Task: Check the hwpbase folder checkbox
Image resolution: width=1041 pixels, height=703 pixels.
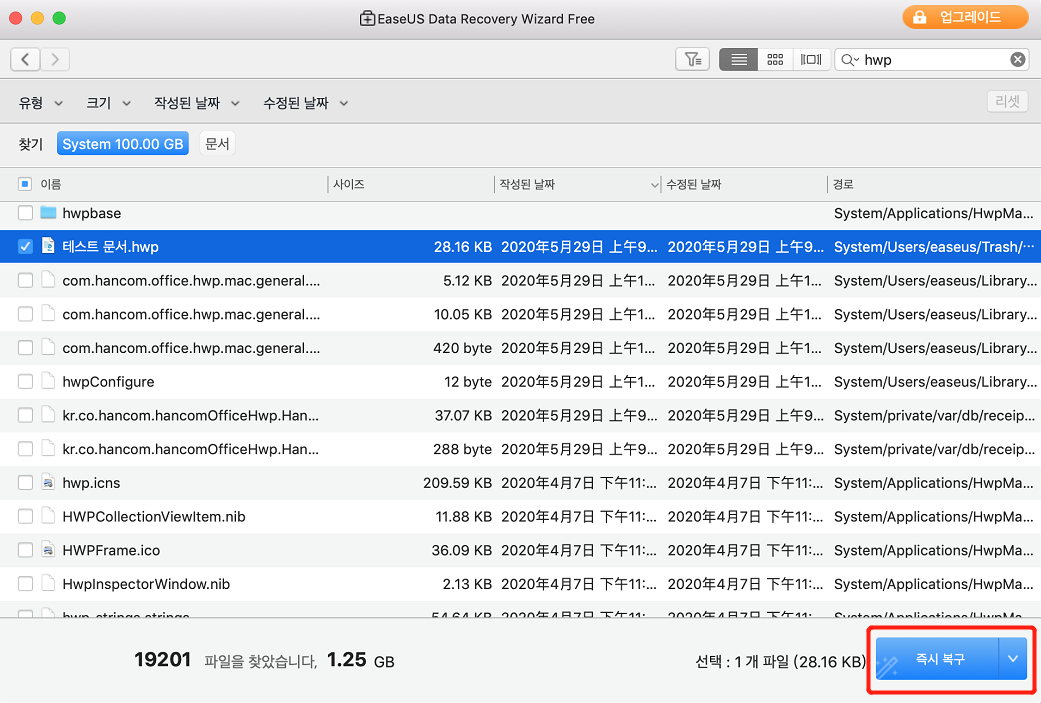Action: [x=25, y=212]
